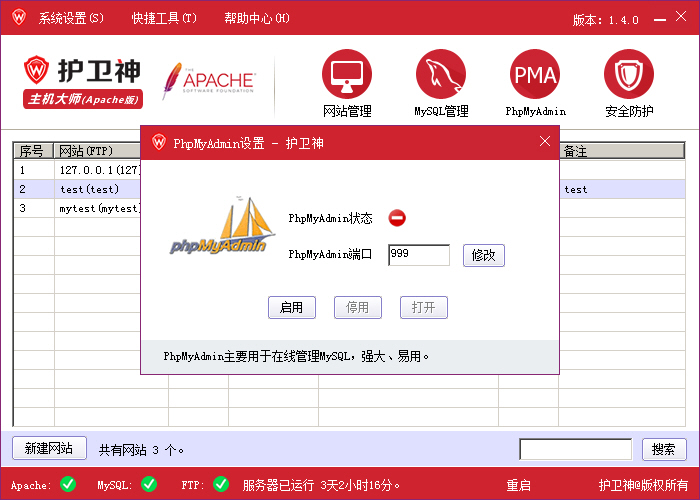Screen dimensions: 700x500
Task: Click the Apache green check status icon
Action: (68, 484)
